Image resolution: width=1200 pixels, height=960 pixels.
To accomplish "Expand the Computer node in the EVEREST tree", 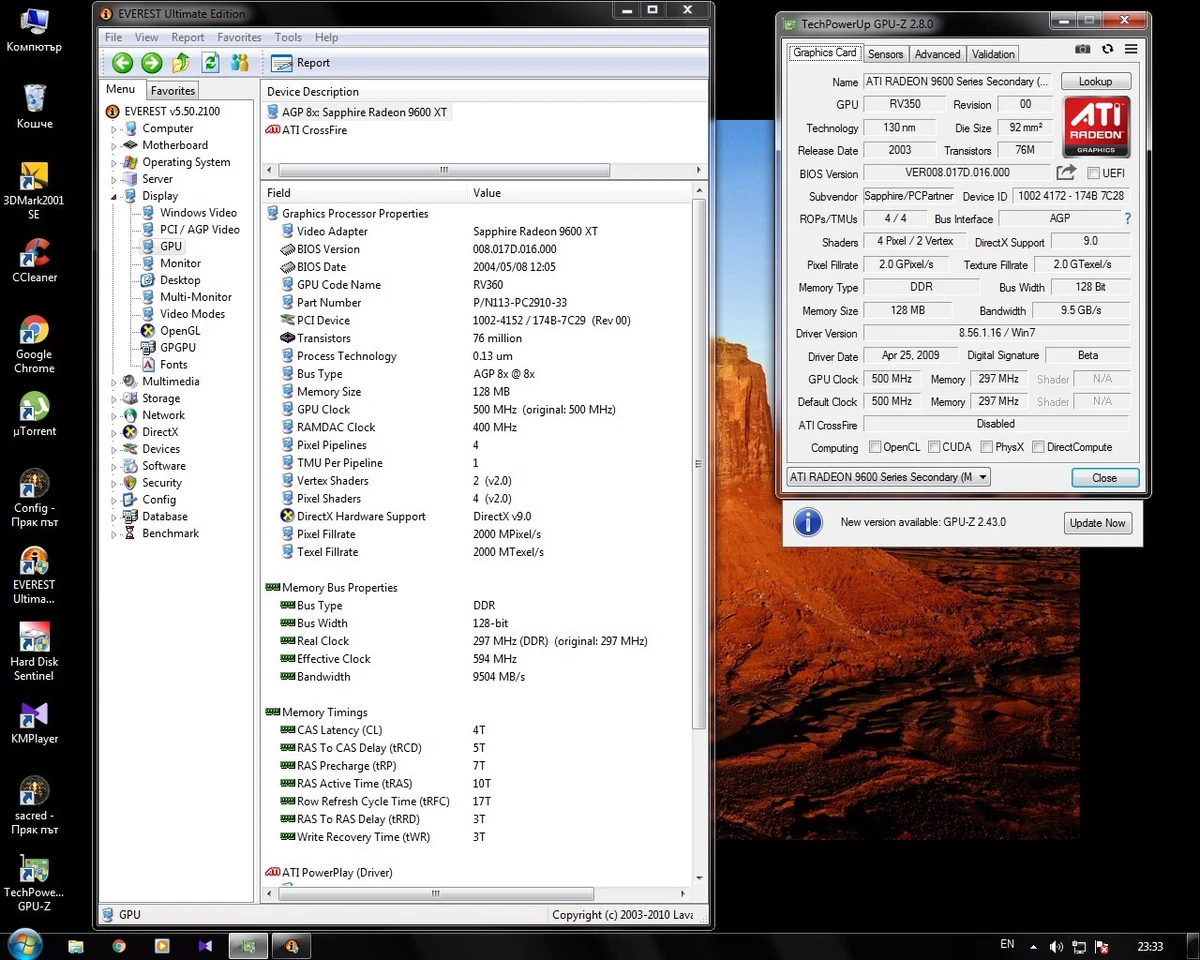I will point(114,129).
